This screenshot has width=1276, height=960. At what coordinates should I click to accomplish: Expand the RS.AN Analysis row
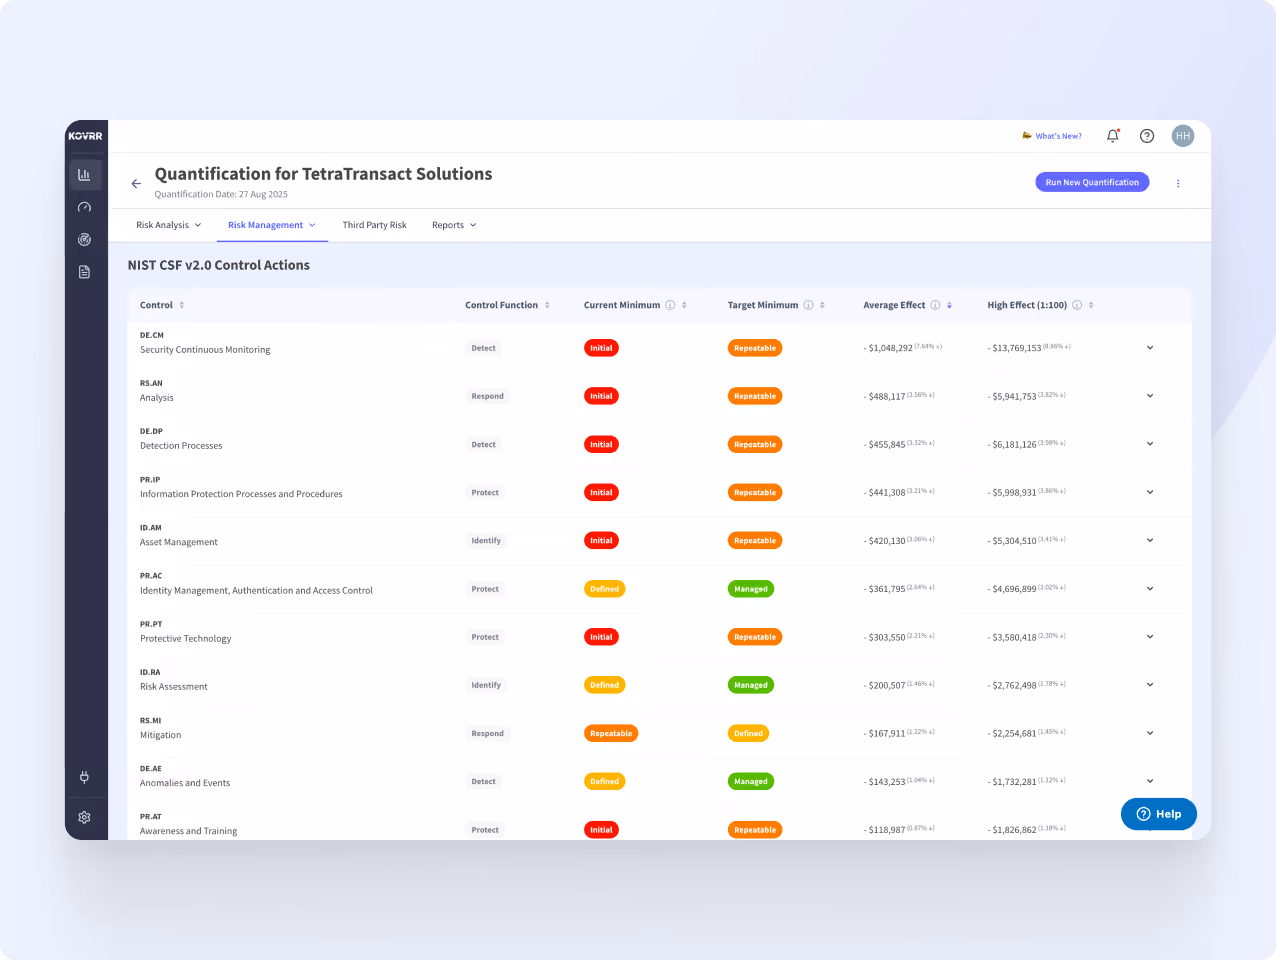[1150, 396]
